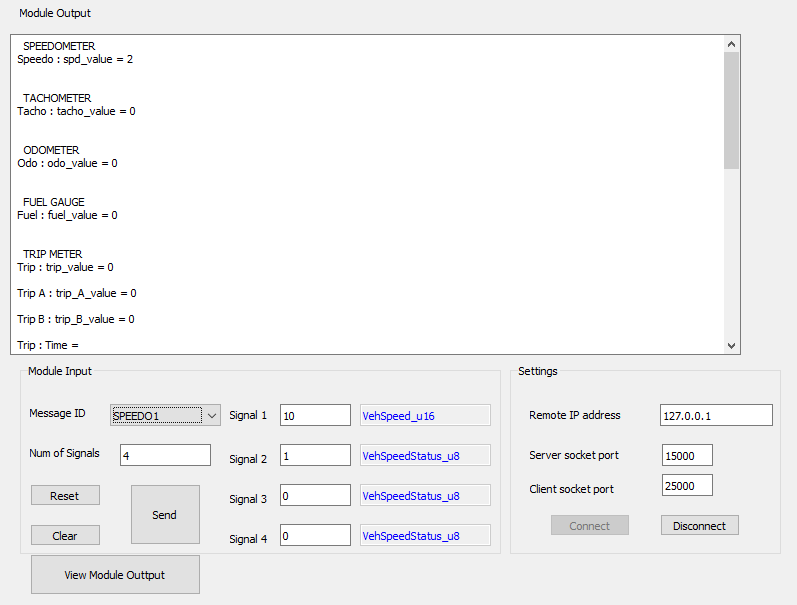Image resolution: width=797 pixels, height=605 pixels.
Task: Focus the Signal 1 value field
Action: coord(315,415)
